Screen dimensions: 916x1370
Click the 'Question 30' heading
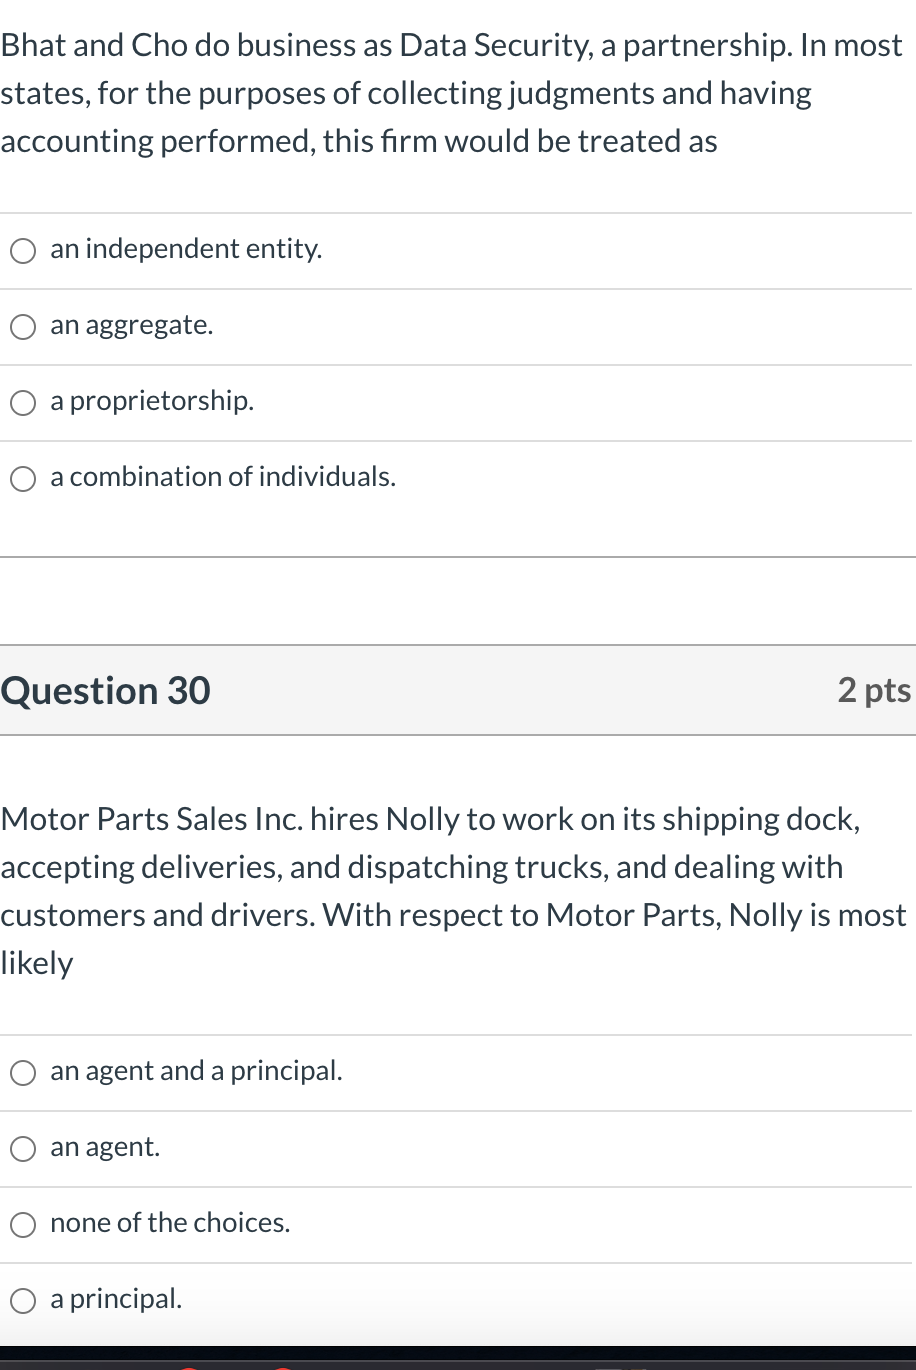(x=106, y=691)
